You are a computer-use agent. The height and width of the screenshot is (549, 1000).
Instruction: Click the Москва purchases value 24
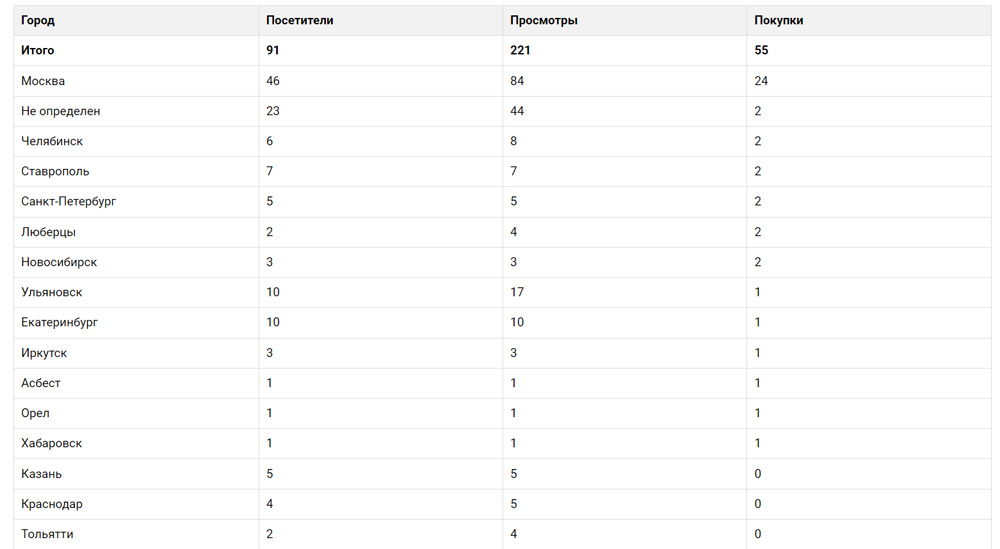761,81
